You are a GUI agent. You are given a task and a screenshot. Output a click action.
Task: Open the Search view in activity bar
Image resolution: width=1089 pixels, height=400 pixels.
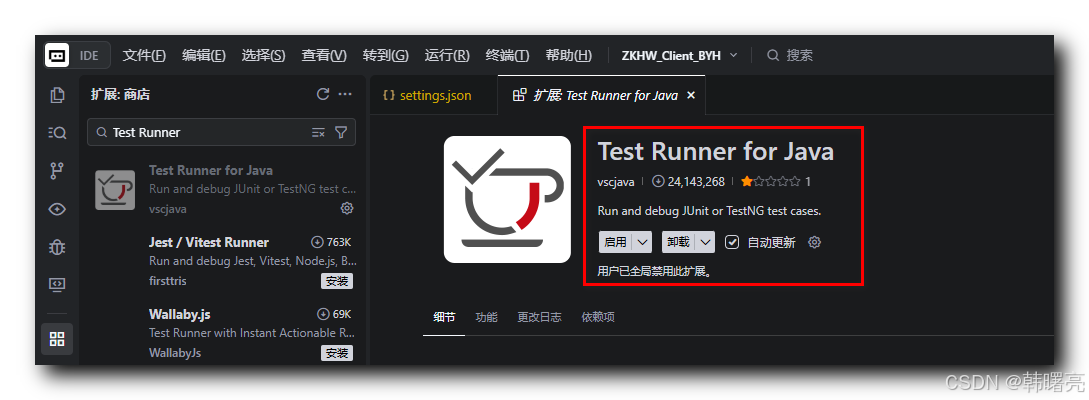pos(58,133)
